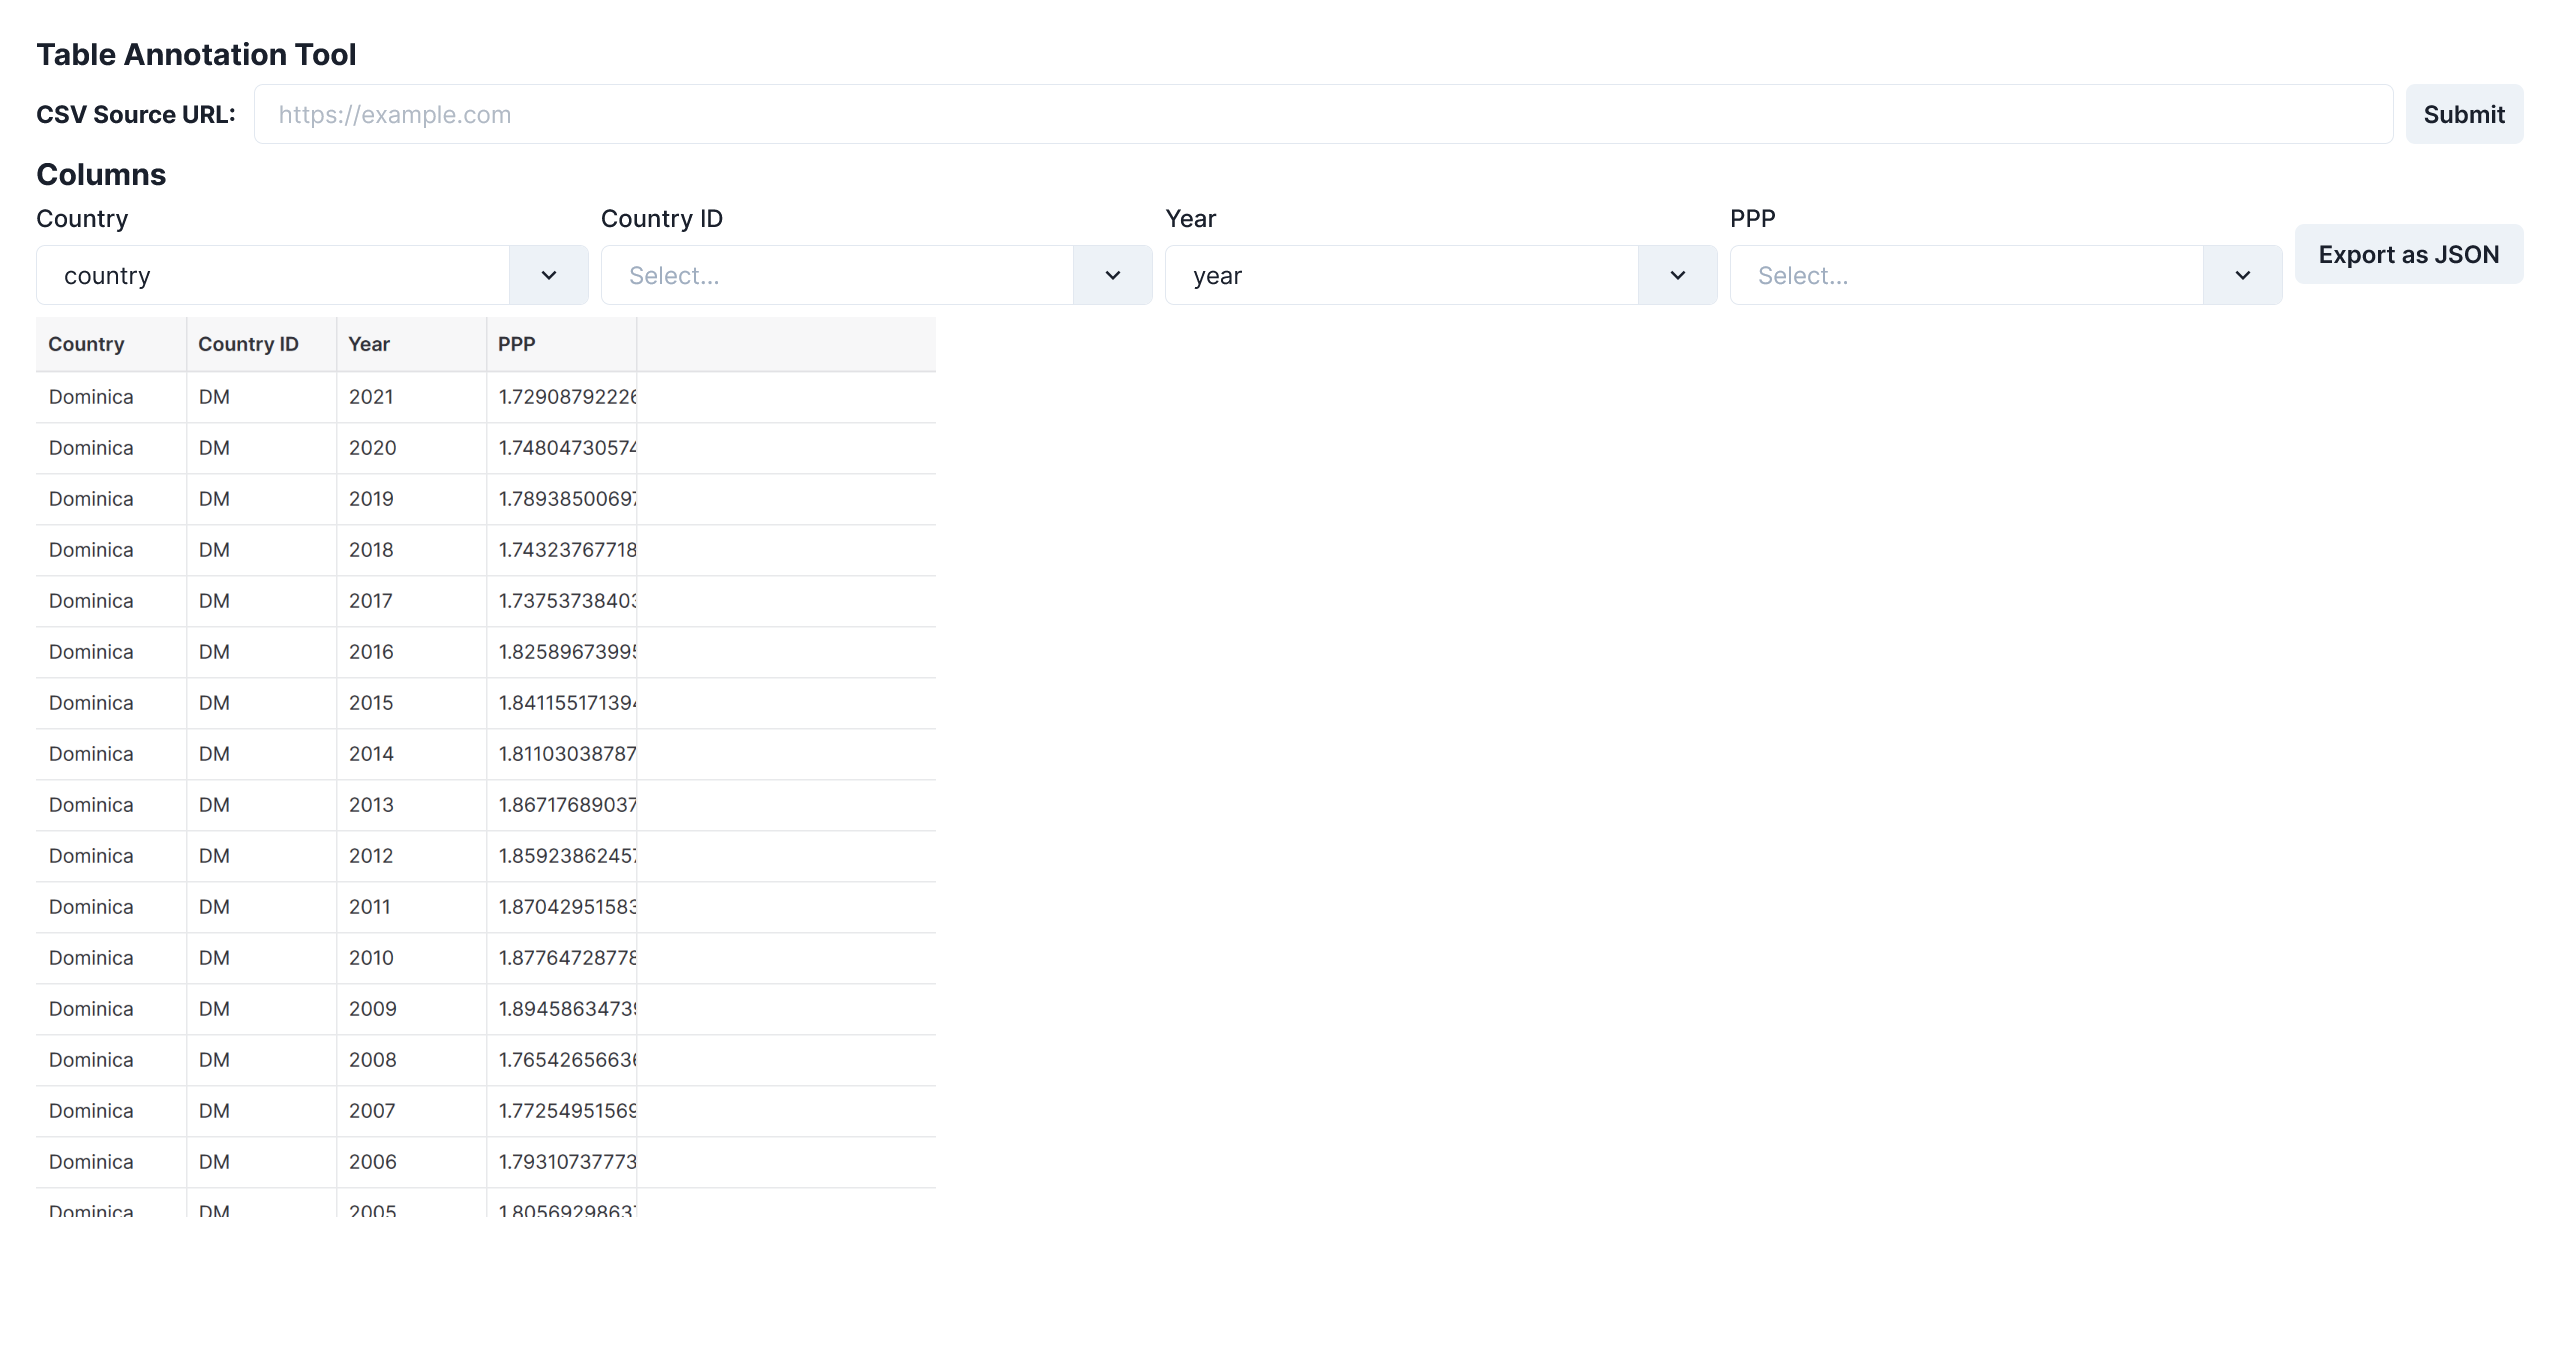Click the PPP Select placeholder field
Screen dimensions: 2560x1359
coord(1966,275)
